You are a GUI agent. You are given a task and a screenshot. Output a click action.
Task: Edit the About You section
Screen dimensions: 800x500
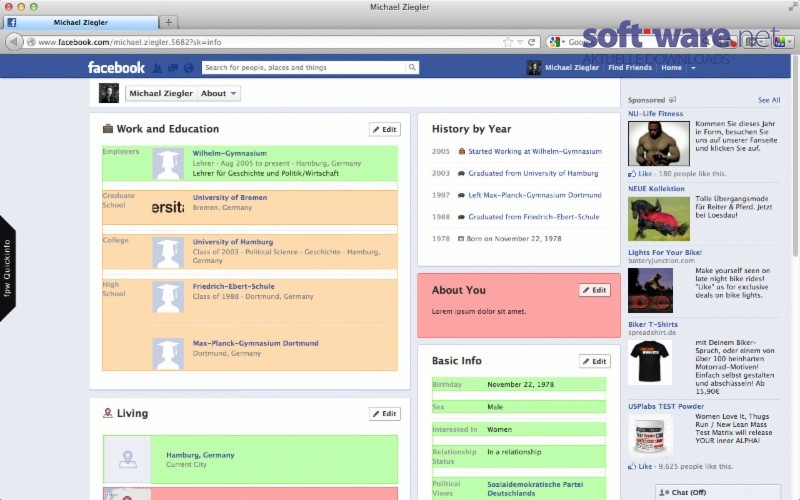pos(594,290)
